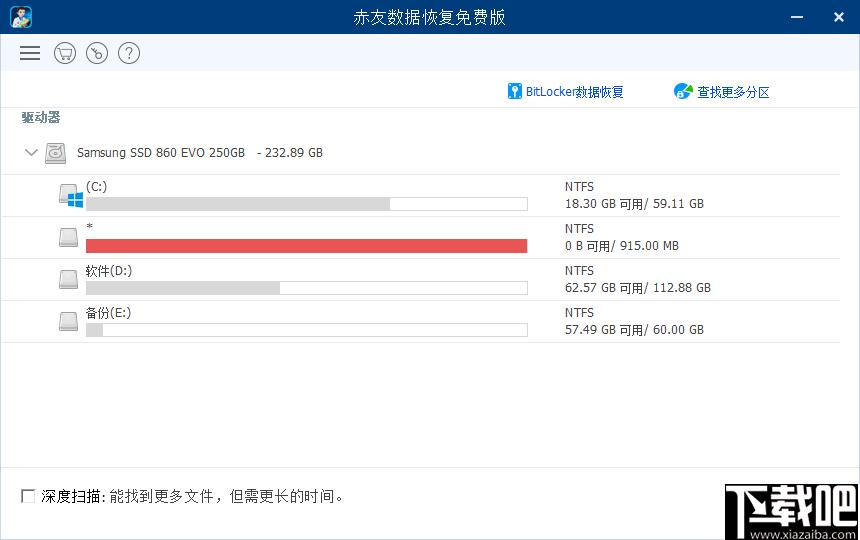
Task: Click the C: drive Windows icon
Action: click(71, 196)
